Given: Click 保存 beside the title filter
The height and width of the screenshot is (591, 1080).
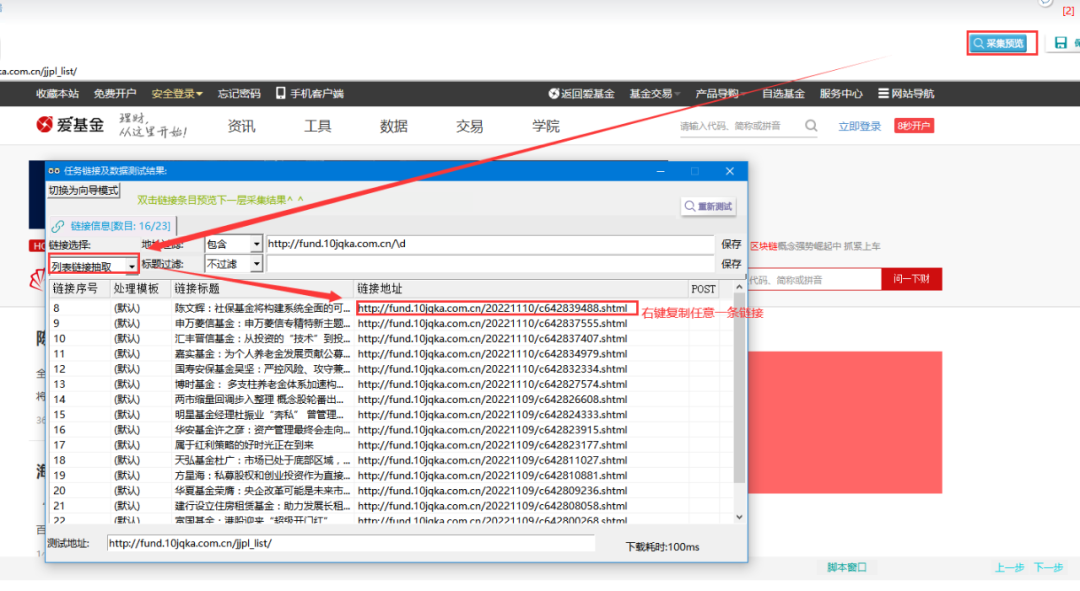Looking at the screenshot, I should tap(731, 264).
